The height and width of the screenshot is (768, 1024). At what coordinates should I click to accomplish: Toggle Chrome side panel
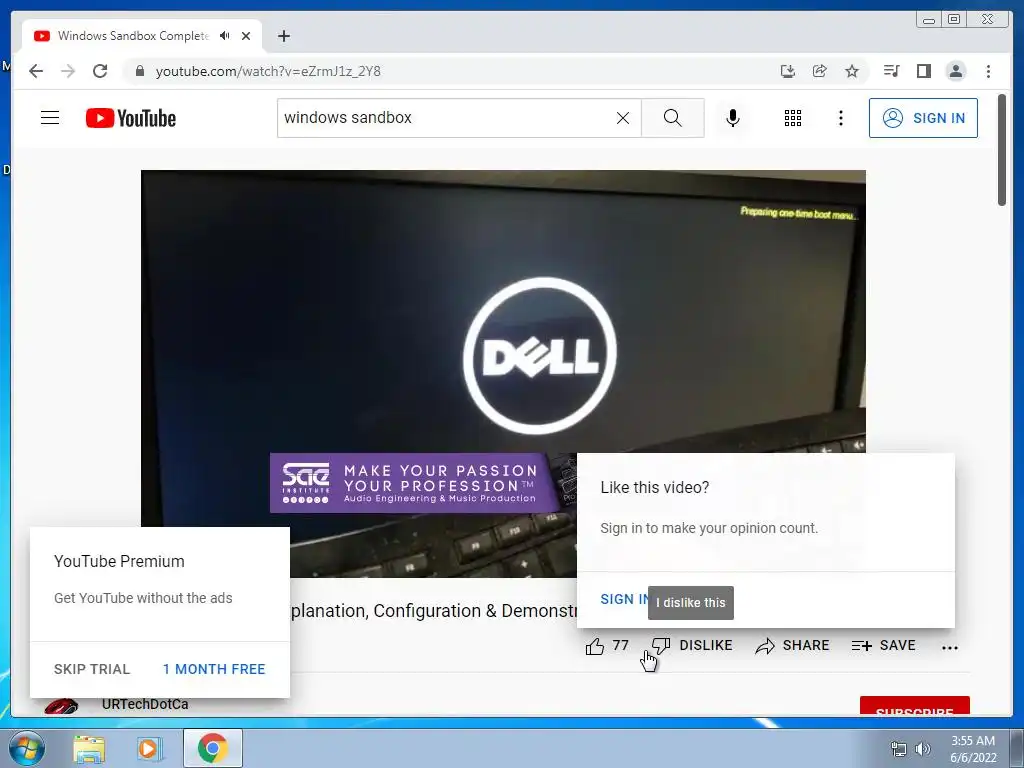[923, 71]
